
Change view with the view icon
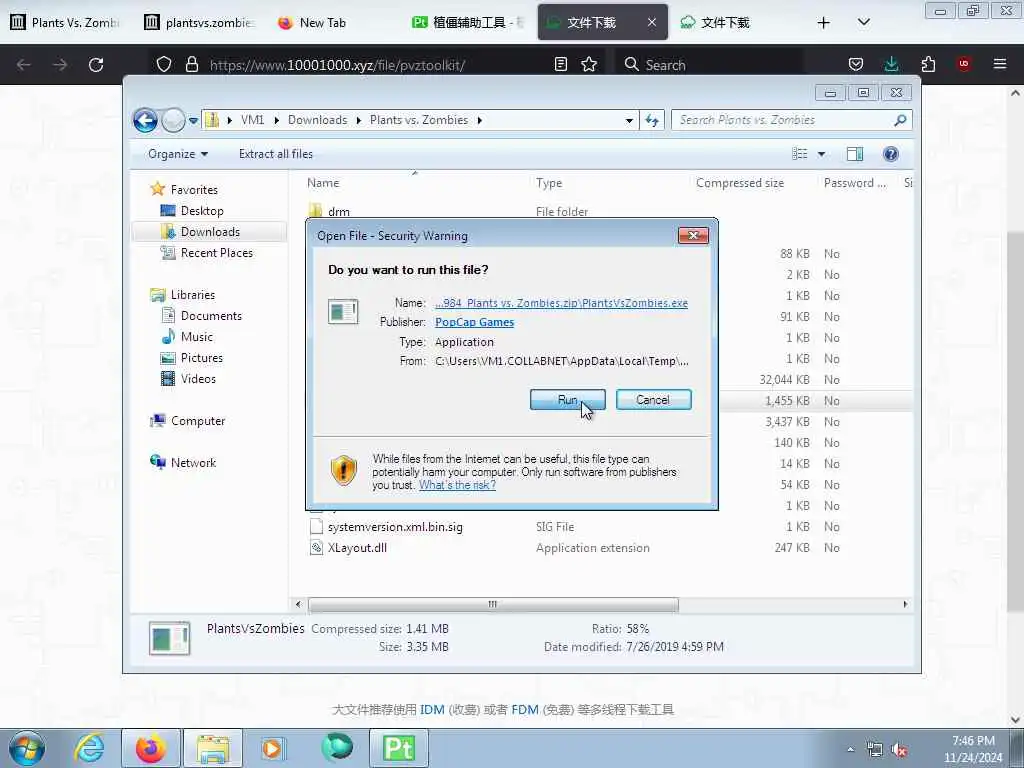point(800,154)
